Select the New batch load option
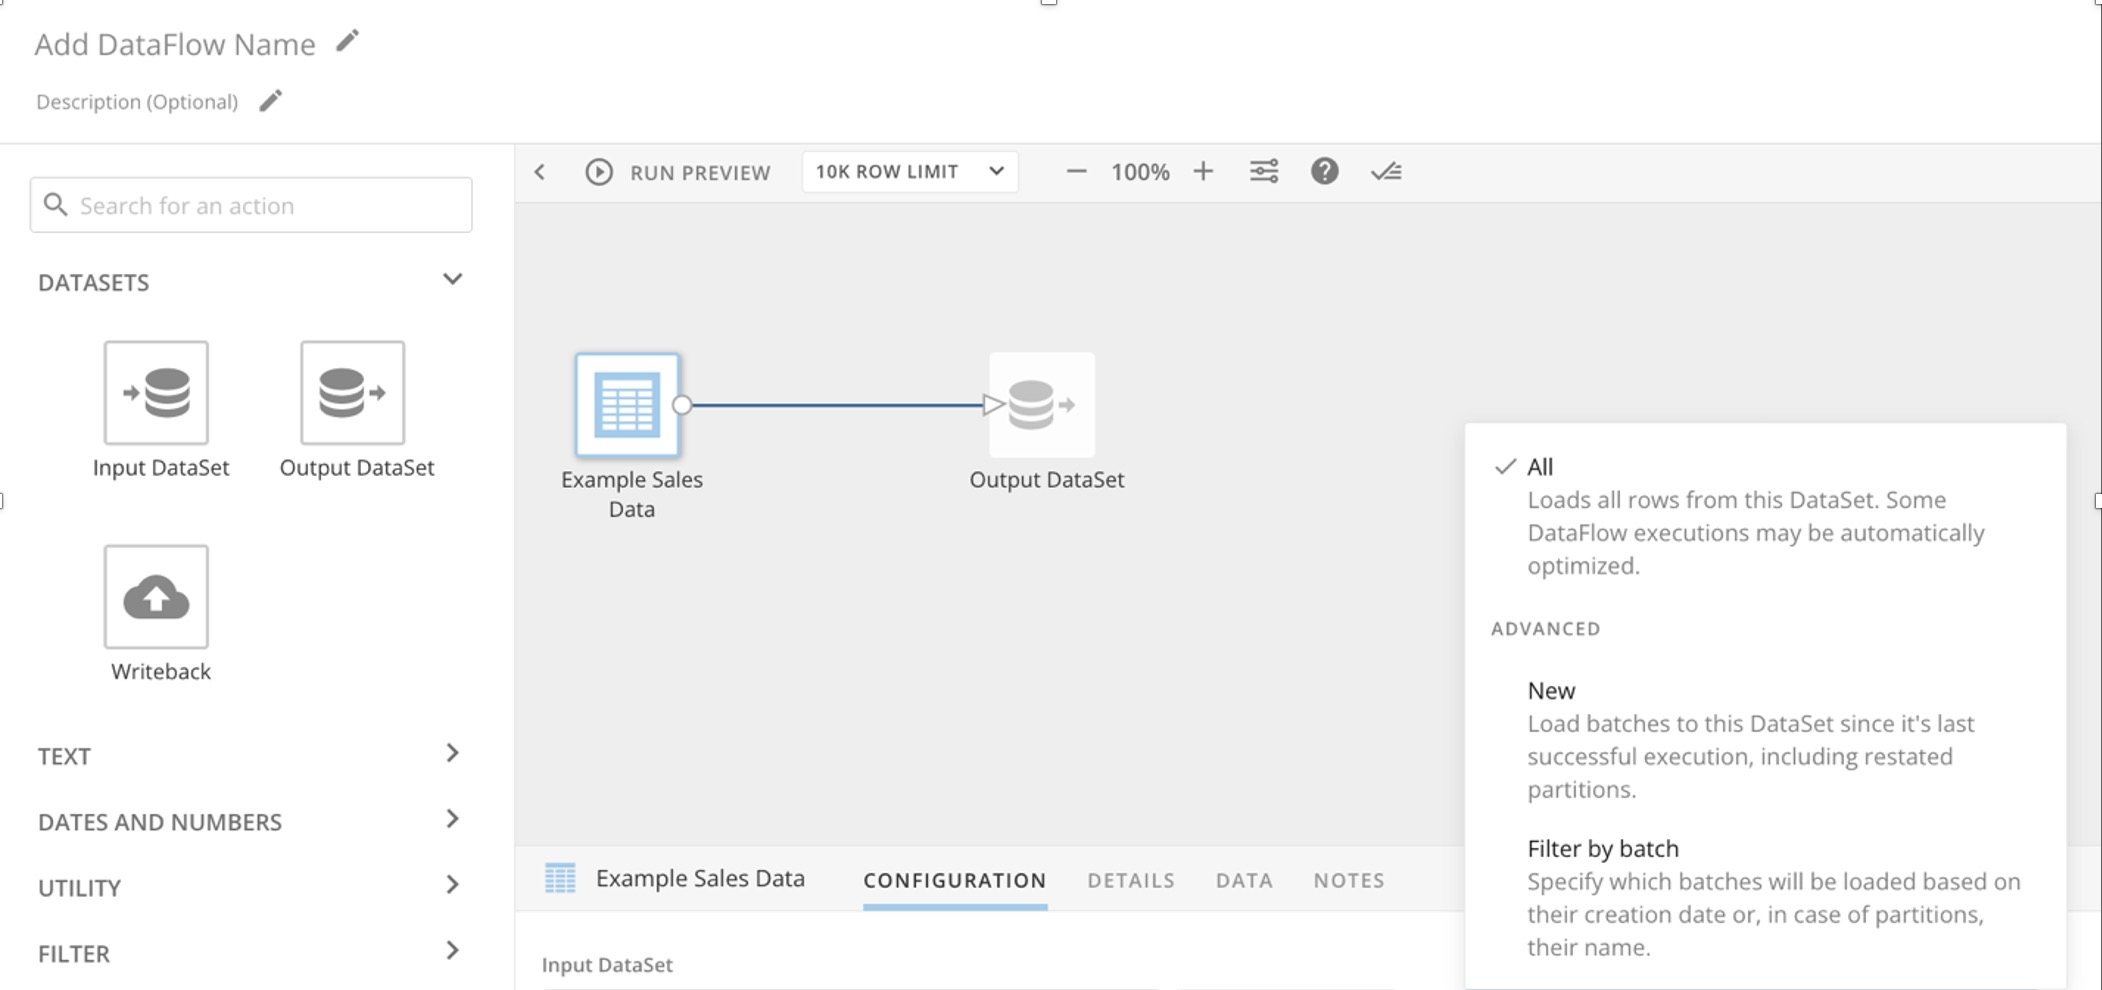The image size is (2102, 990). pos(1549,690)
